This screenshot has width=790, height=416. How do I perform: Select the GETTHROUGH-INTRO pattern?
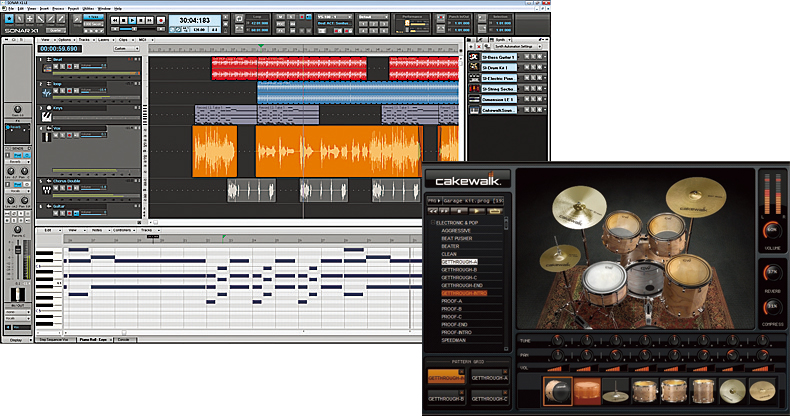(464, 293)
